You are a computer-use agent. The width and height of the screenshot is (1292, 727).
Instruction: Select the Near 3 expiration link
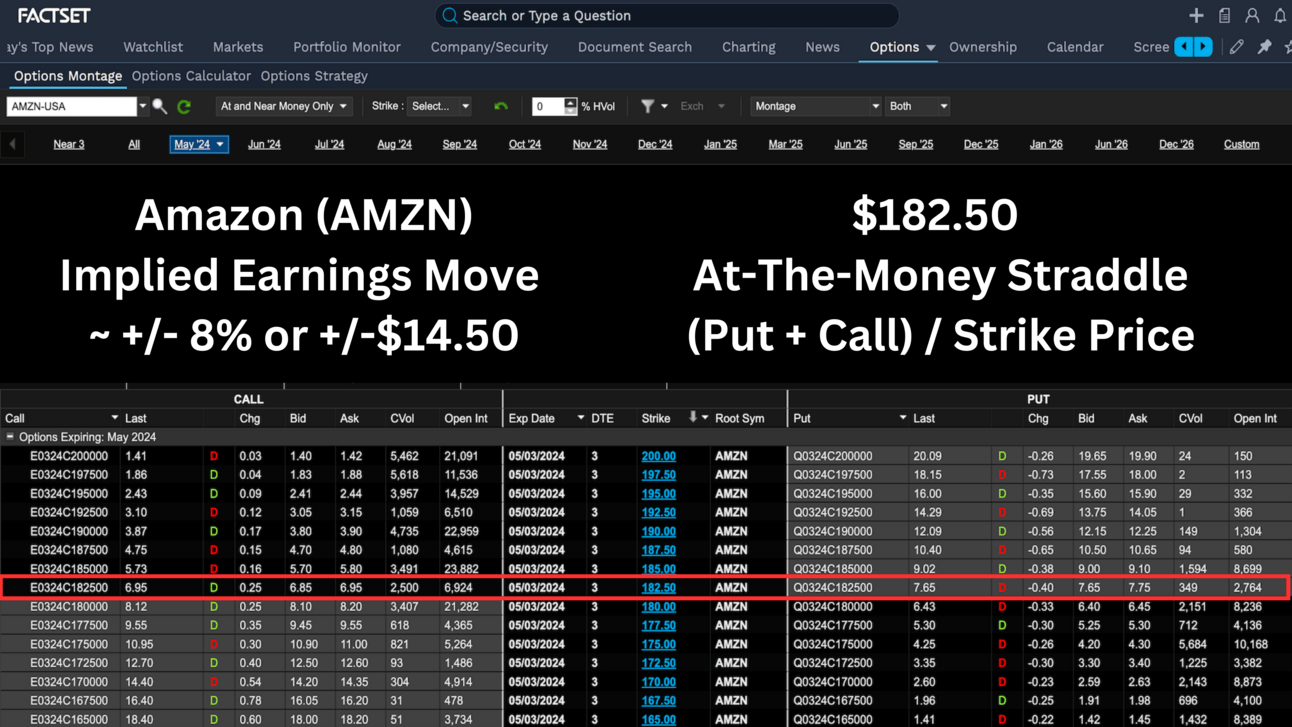[69, 144]
